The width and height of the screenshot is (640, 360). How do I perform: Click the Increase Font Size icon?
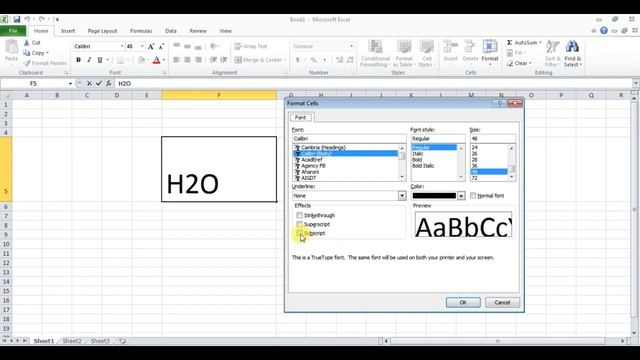tap(151, 47)
